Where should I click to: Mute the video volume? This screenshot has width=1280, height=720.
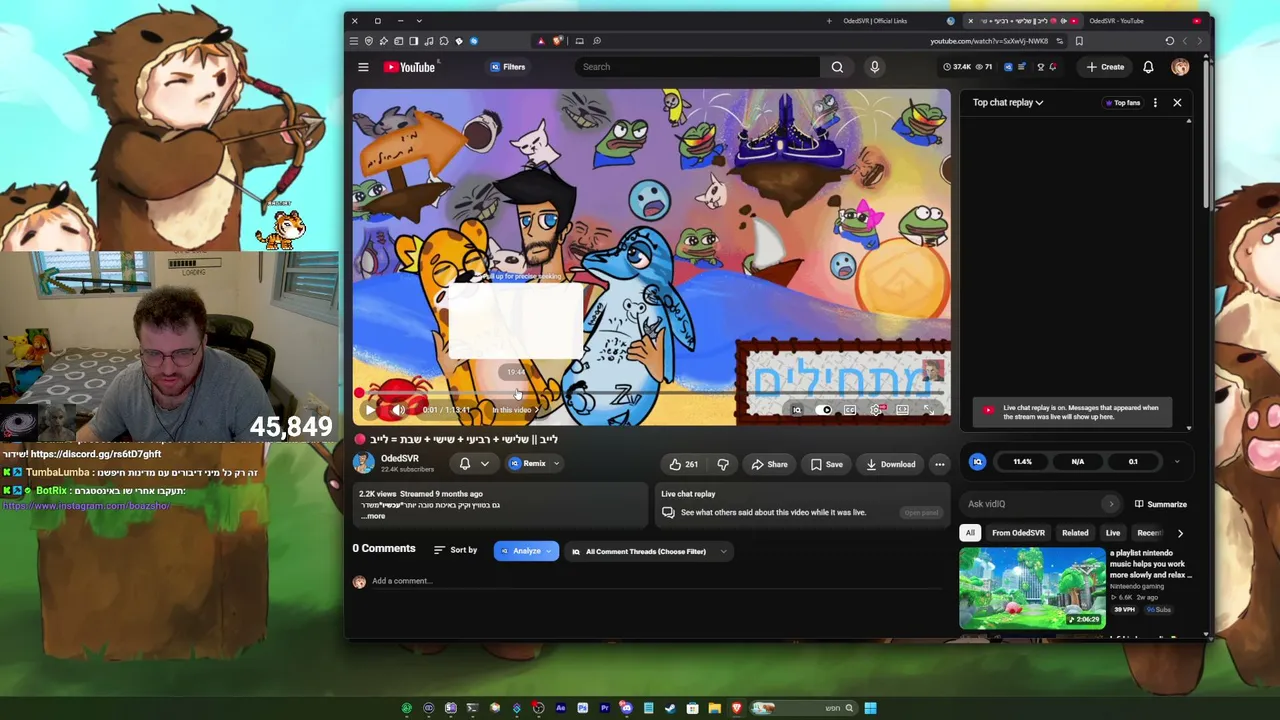click(398, 410)
